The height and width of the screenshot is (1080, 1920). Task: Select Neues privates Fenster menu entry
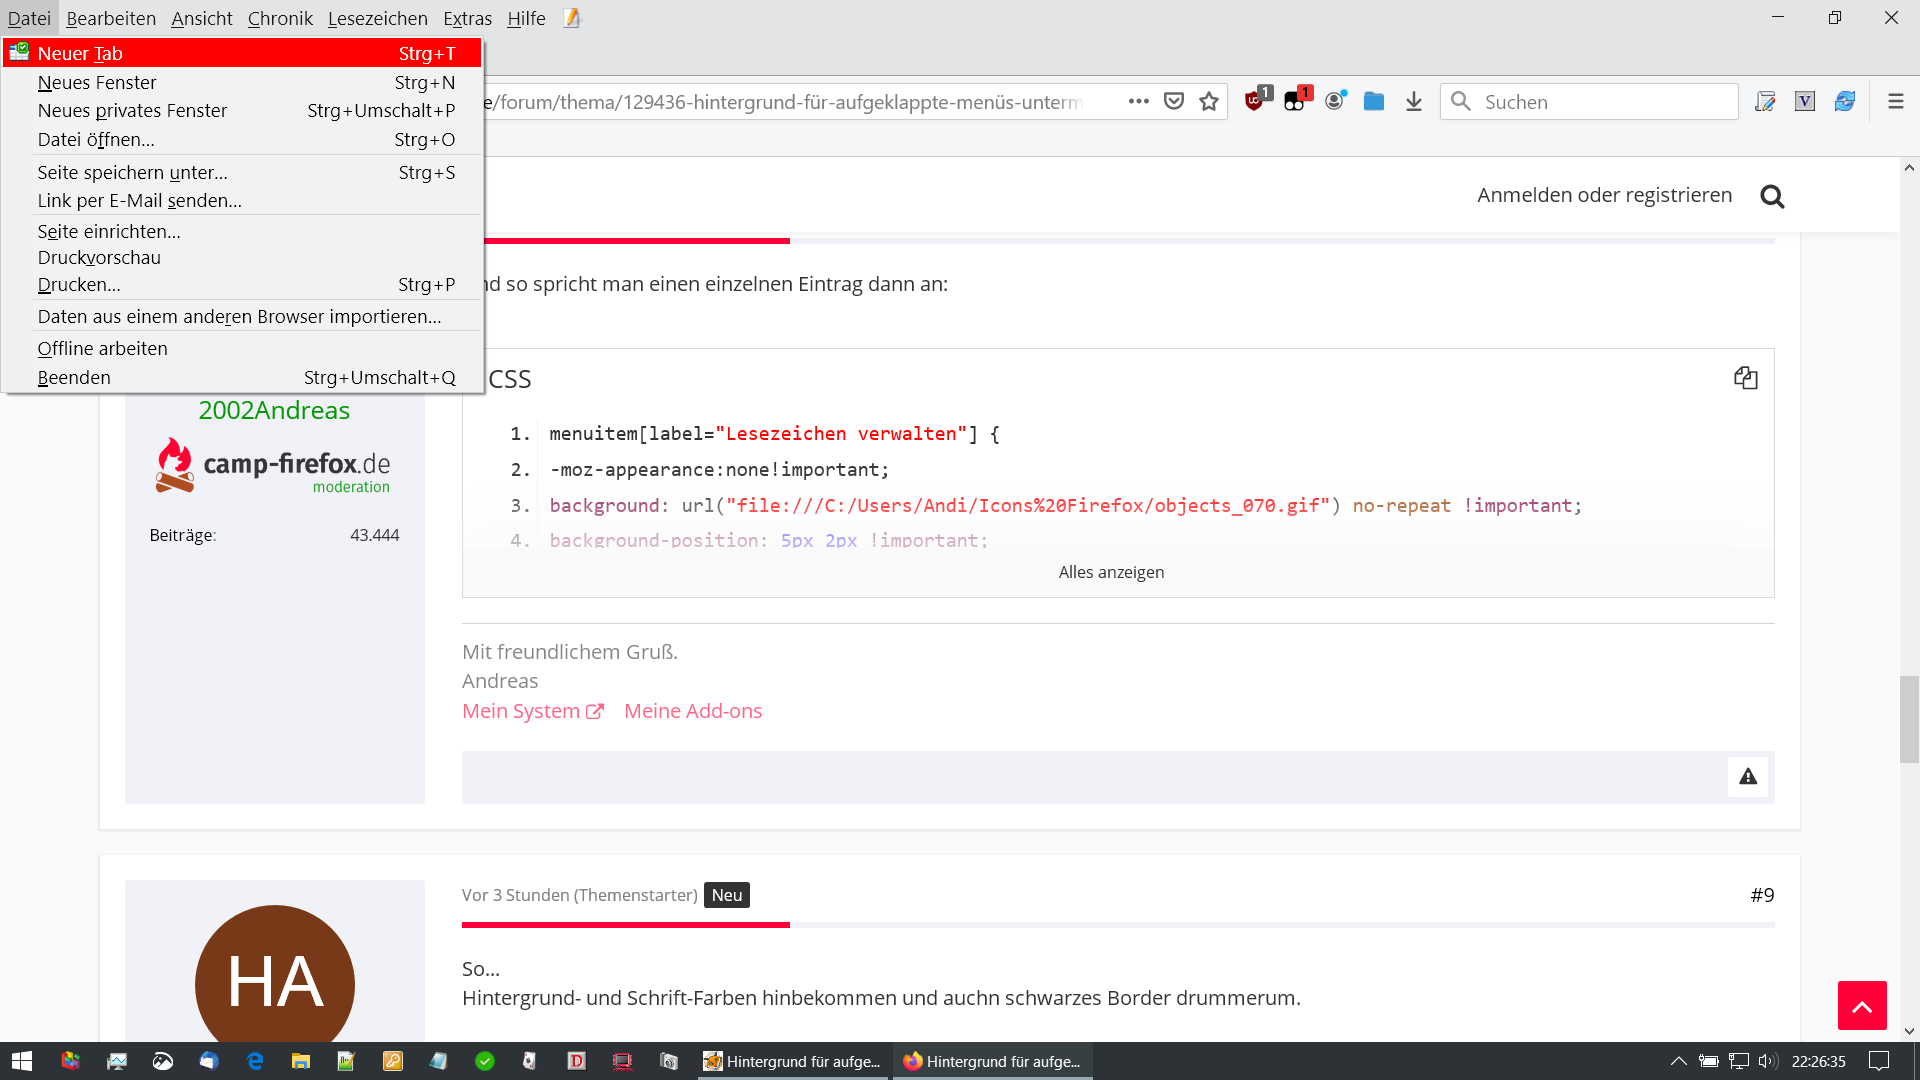[132, 110]
